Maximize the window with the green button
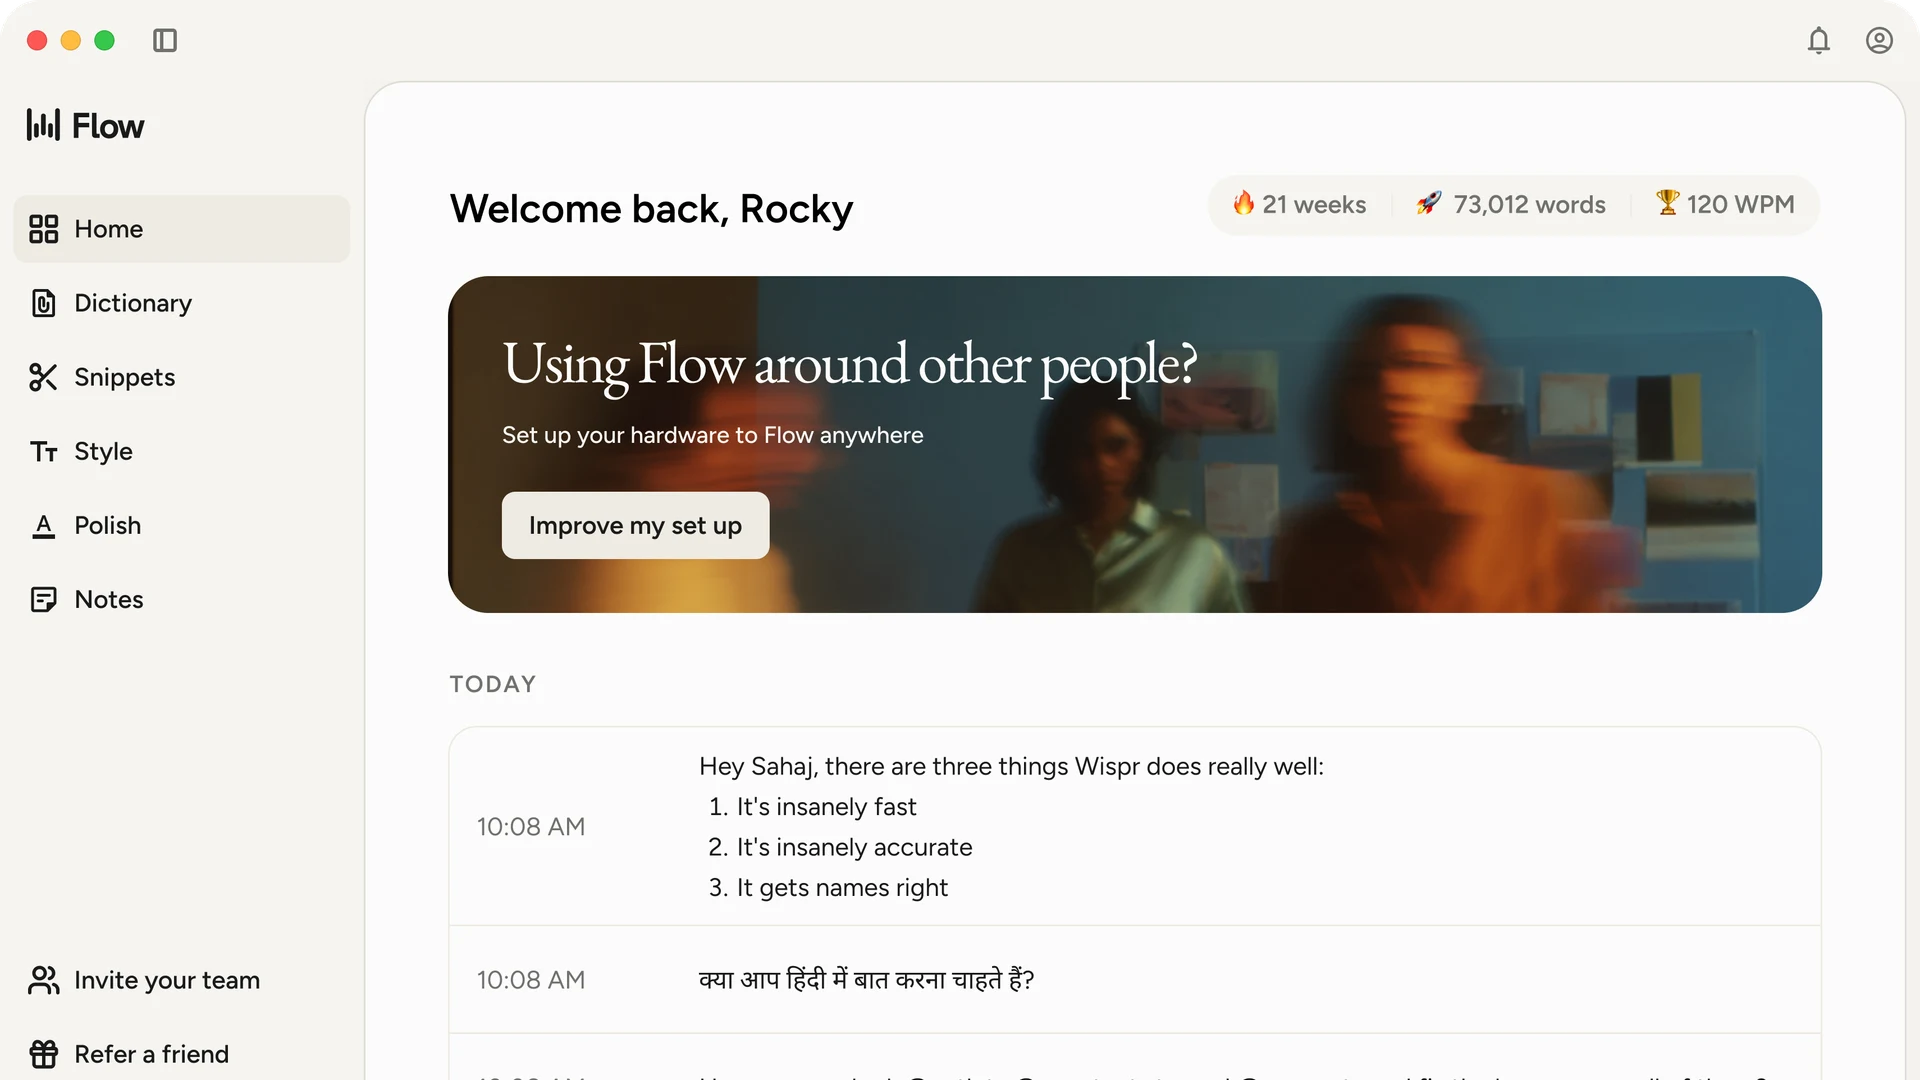This screenshot has height=1080, width=1920. coord(105,40)
